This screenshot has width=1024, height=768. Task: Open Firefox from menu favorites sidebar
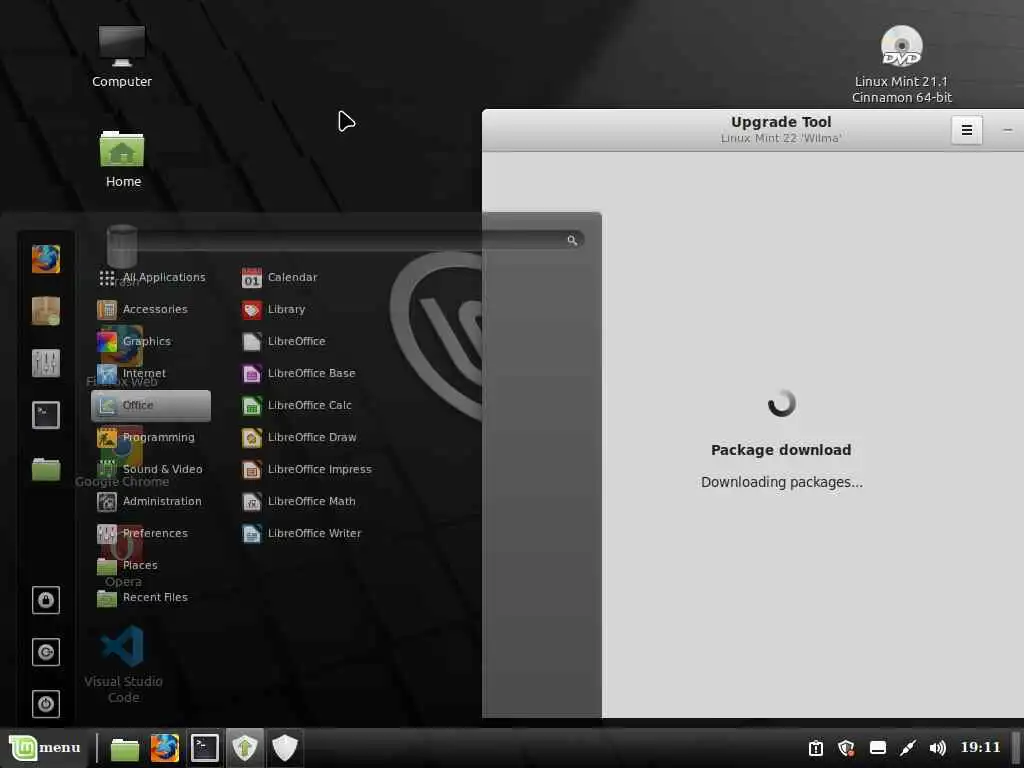click(x=46, y=259)
